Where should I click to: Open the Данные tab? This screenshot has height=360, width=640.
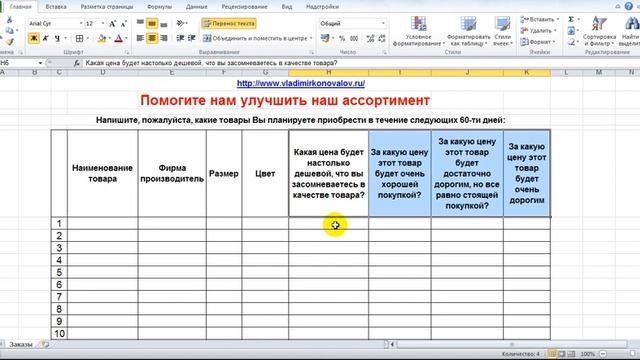click(197, 7)
